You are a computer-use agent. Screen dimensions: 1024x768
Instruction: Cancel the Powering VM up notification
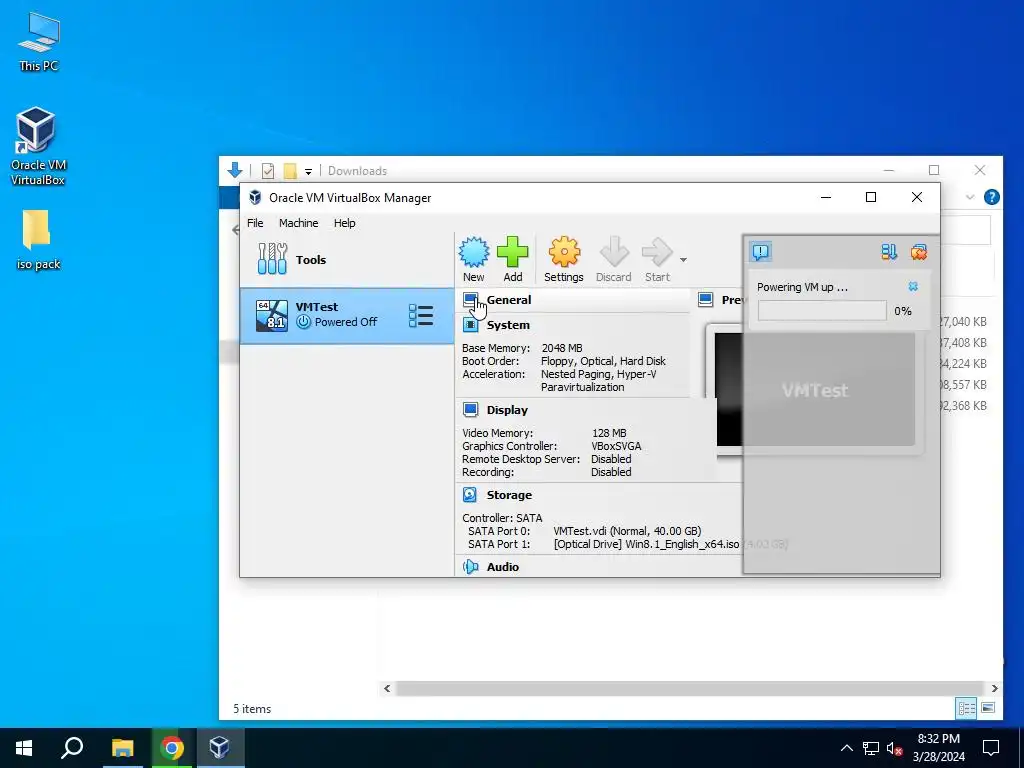click(913, 287)
